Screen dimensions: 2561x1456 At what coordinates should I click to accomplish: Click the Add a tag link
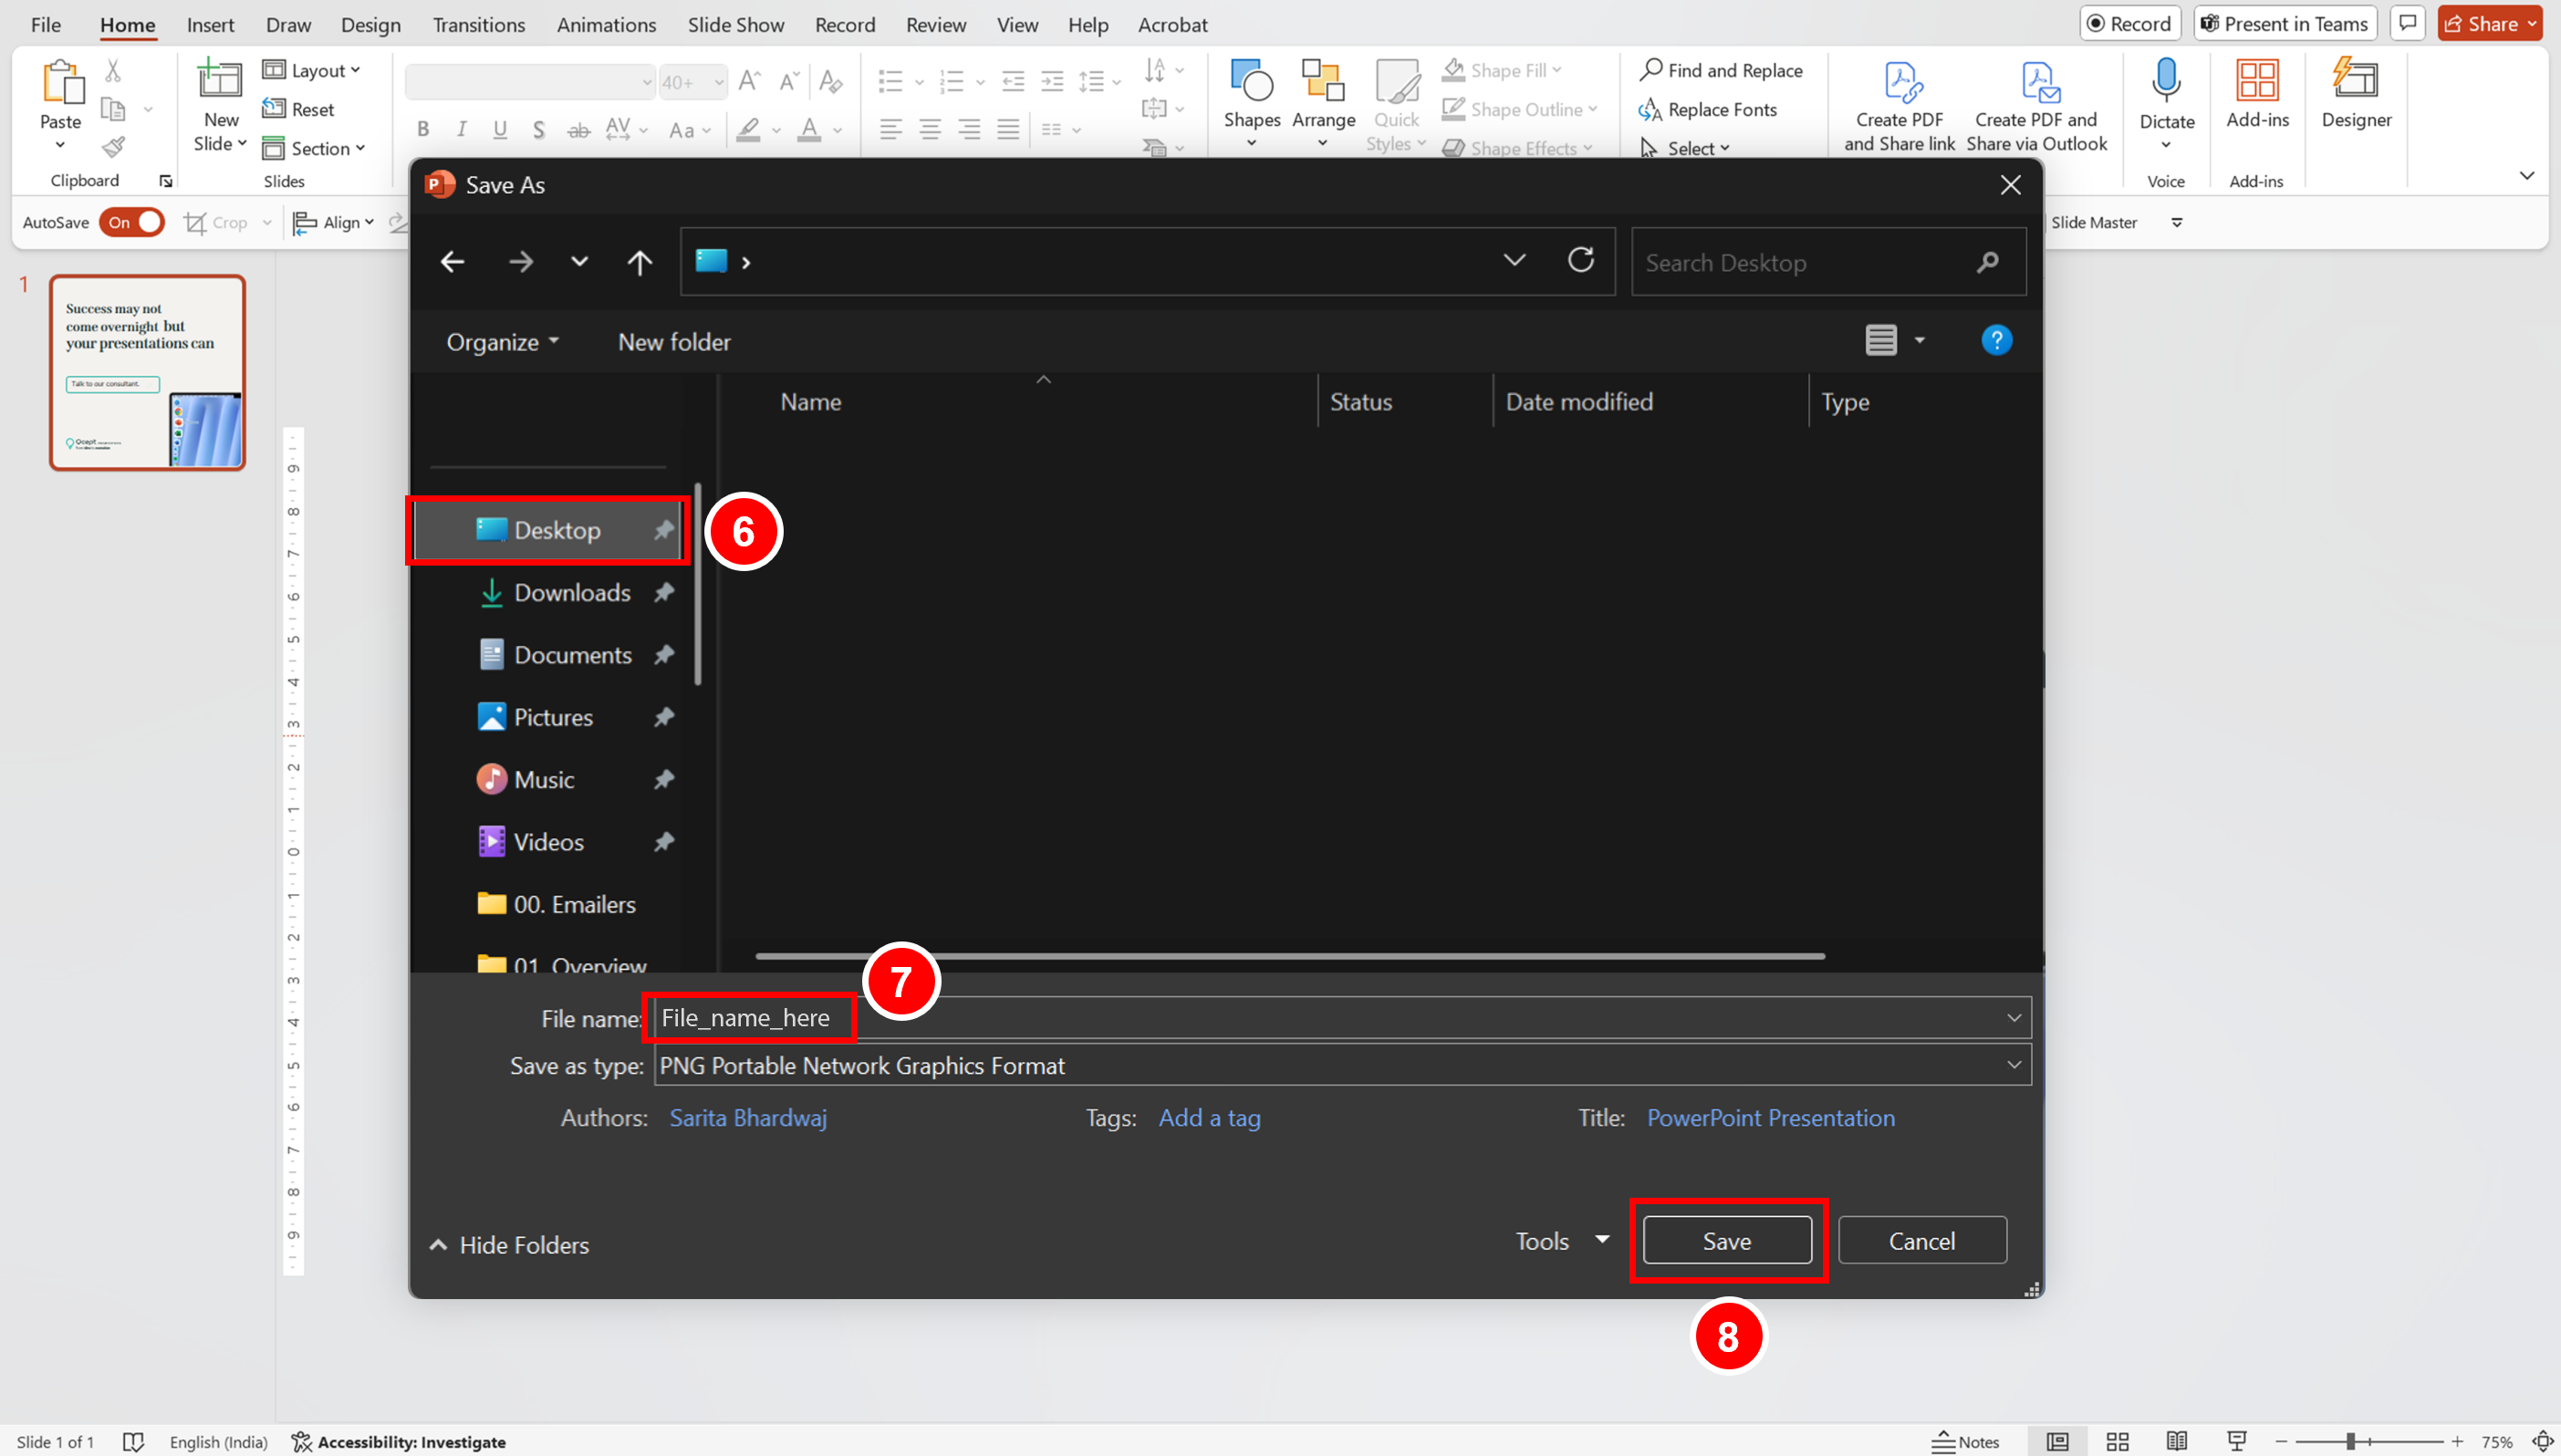point(1209,1118)
